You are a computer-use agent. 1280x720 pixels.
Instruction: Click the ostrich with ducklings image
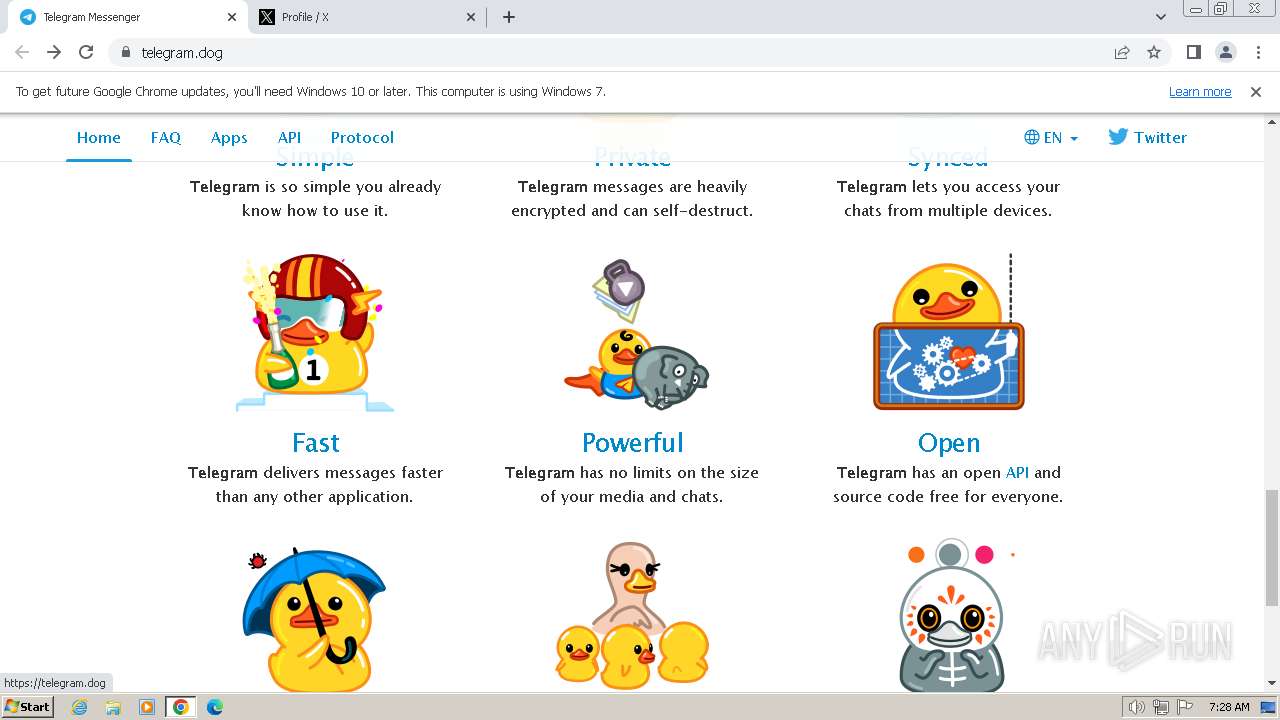click(x=632, y=615)
